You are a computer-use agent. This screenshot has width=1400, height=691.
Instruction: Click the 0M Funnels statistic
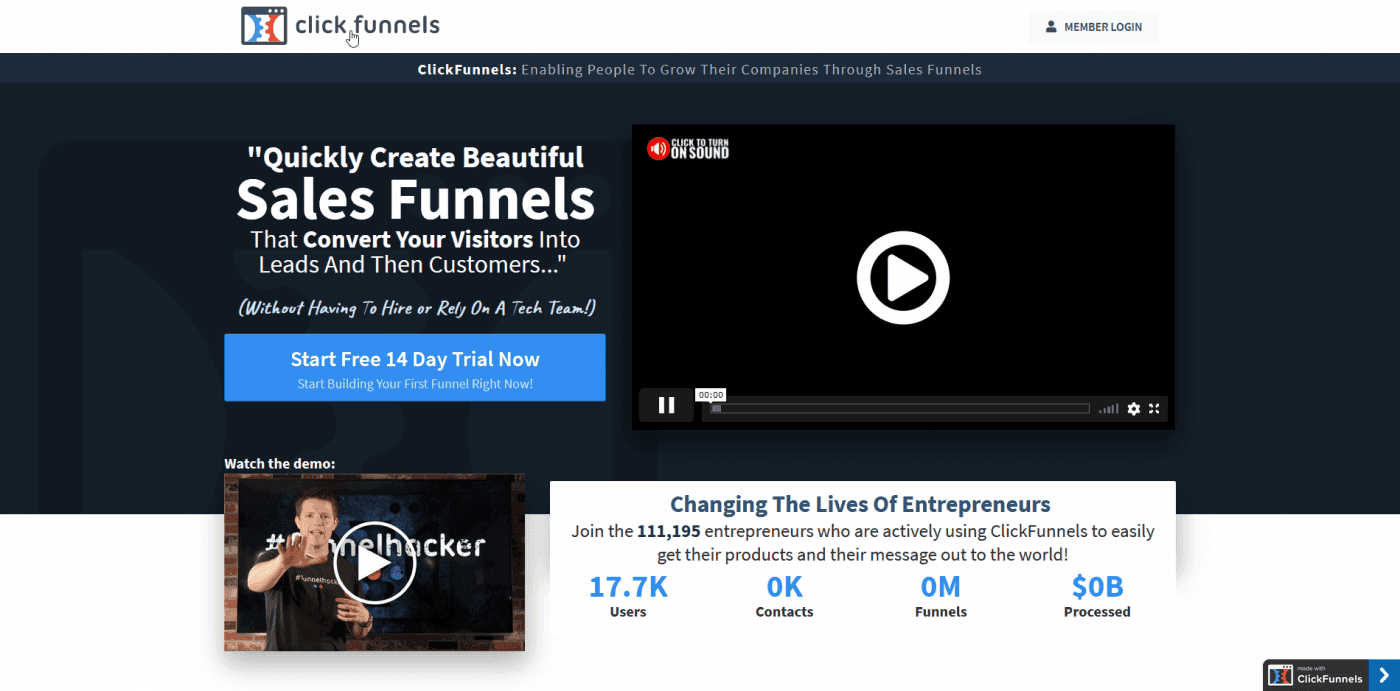[x=941, y=596]
